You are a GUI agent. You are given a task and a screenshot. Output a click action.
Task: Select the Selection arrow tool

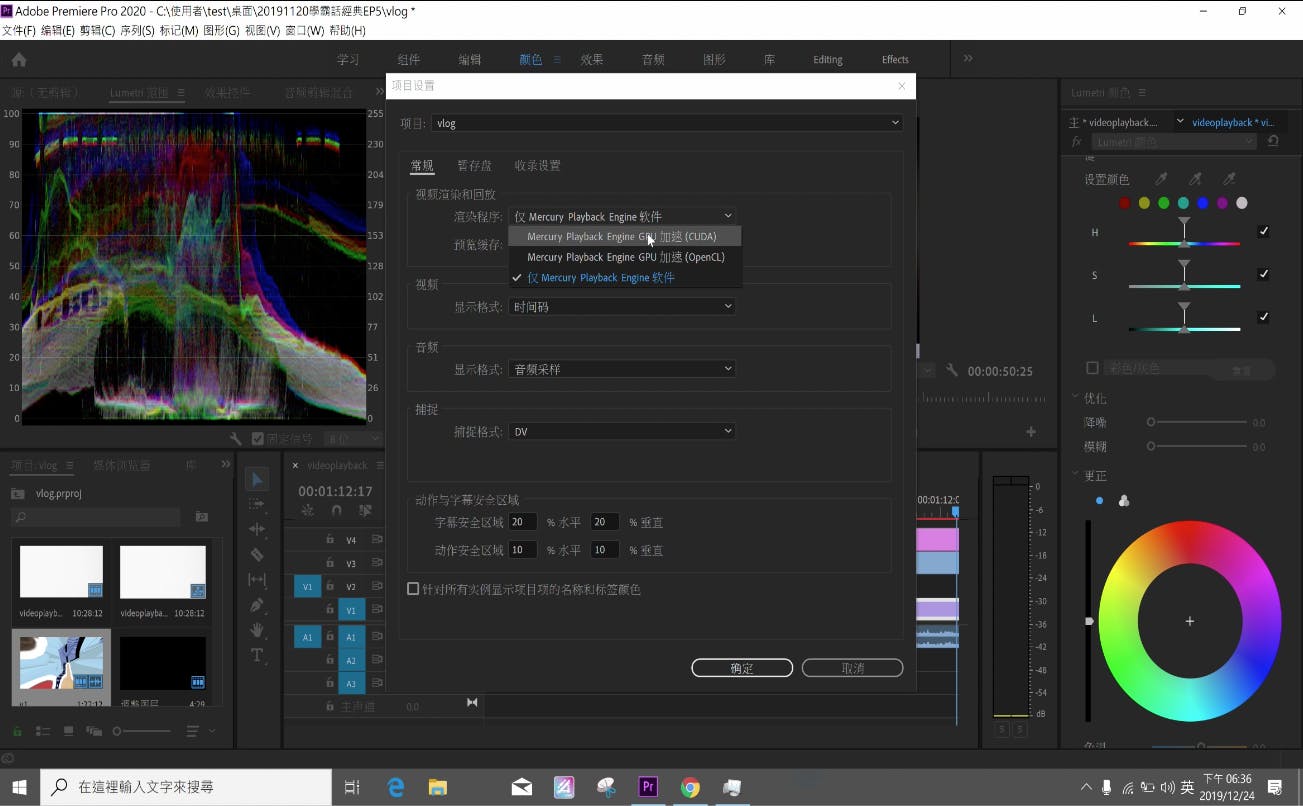(257, 480)
